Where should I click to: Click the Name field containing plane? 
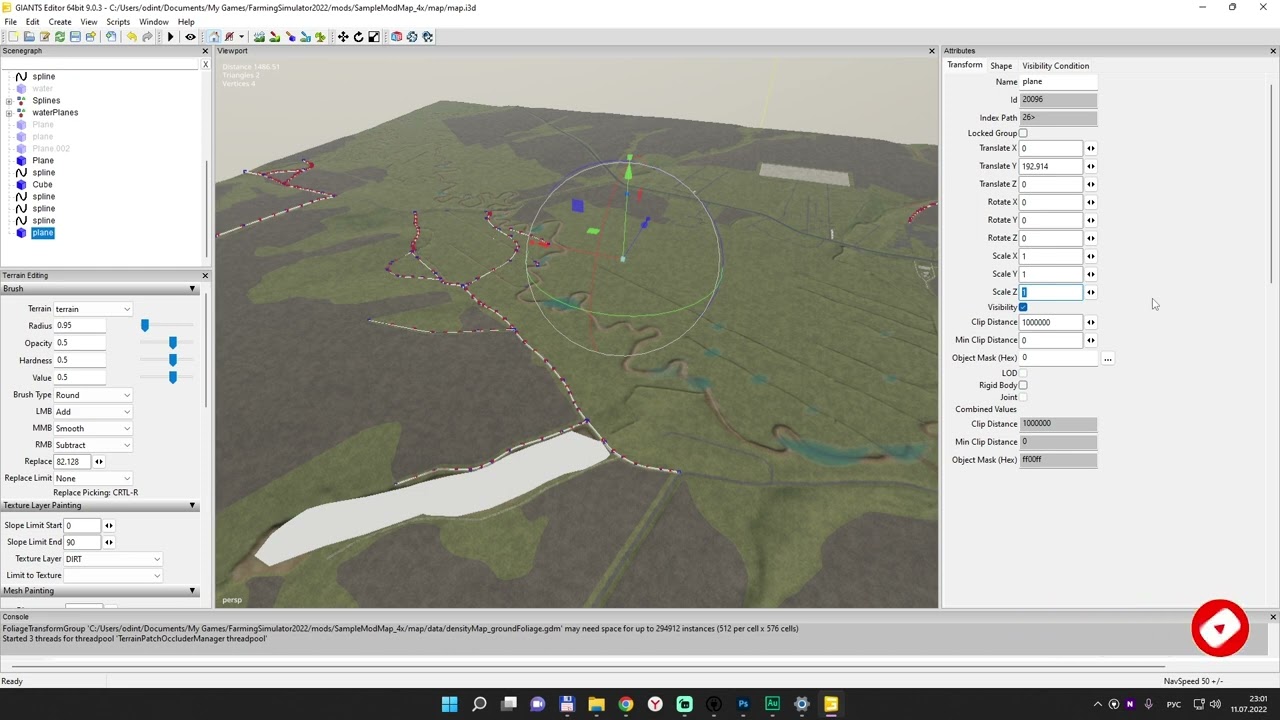1058,82
